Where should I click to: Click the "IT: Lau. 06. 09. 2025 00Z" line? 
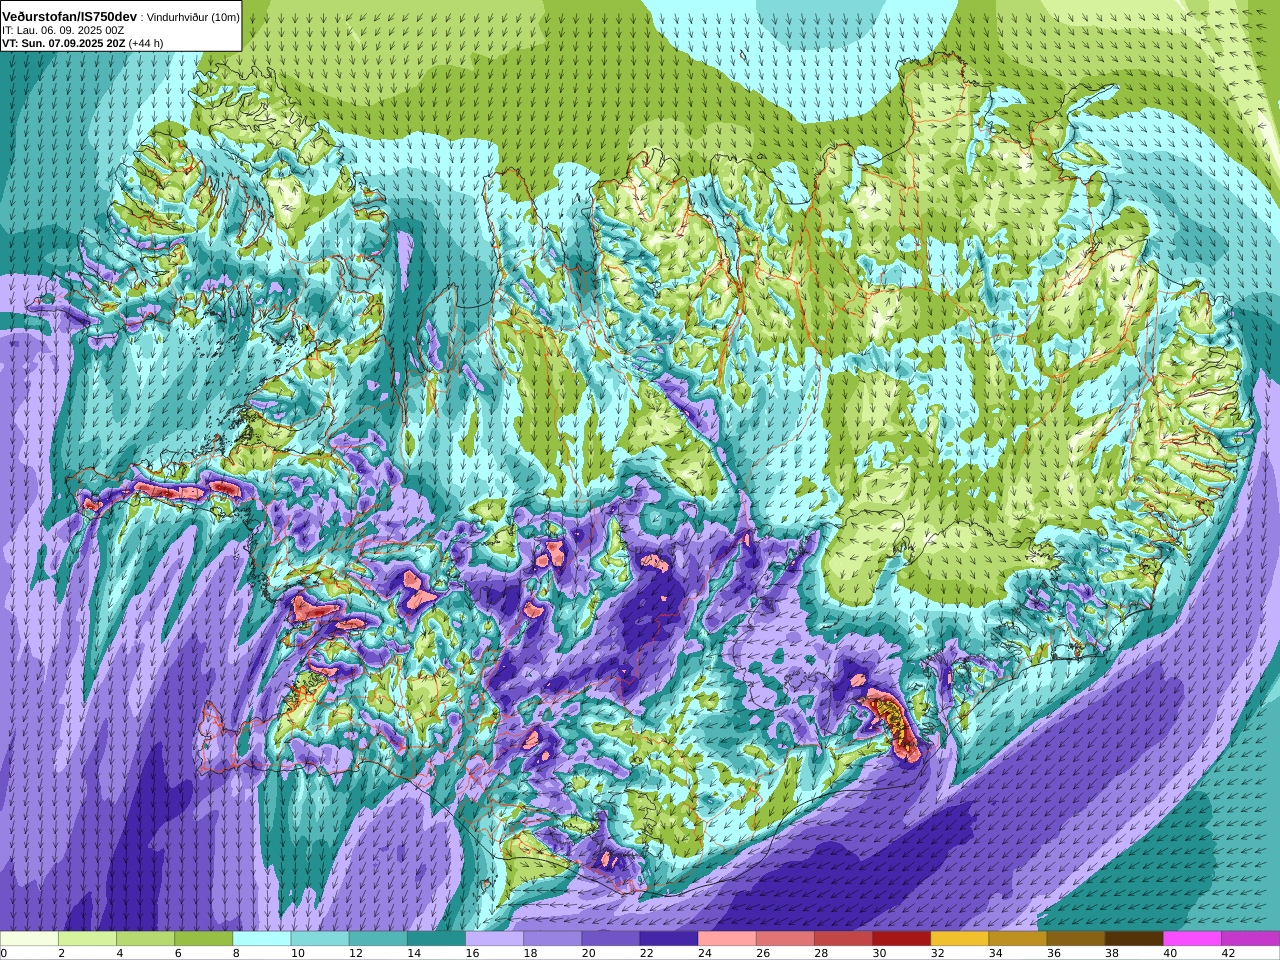[x=64, y=30]
